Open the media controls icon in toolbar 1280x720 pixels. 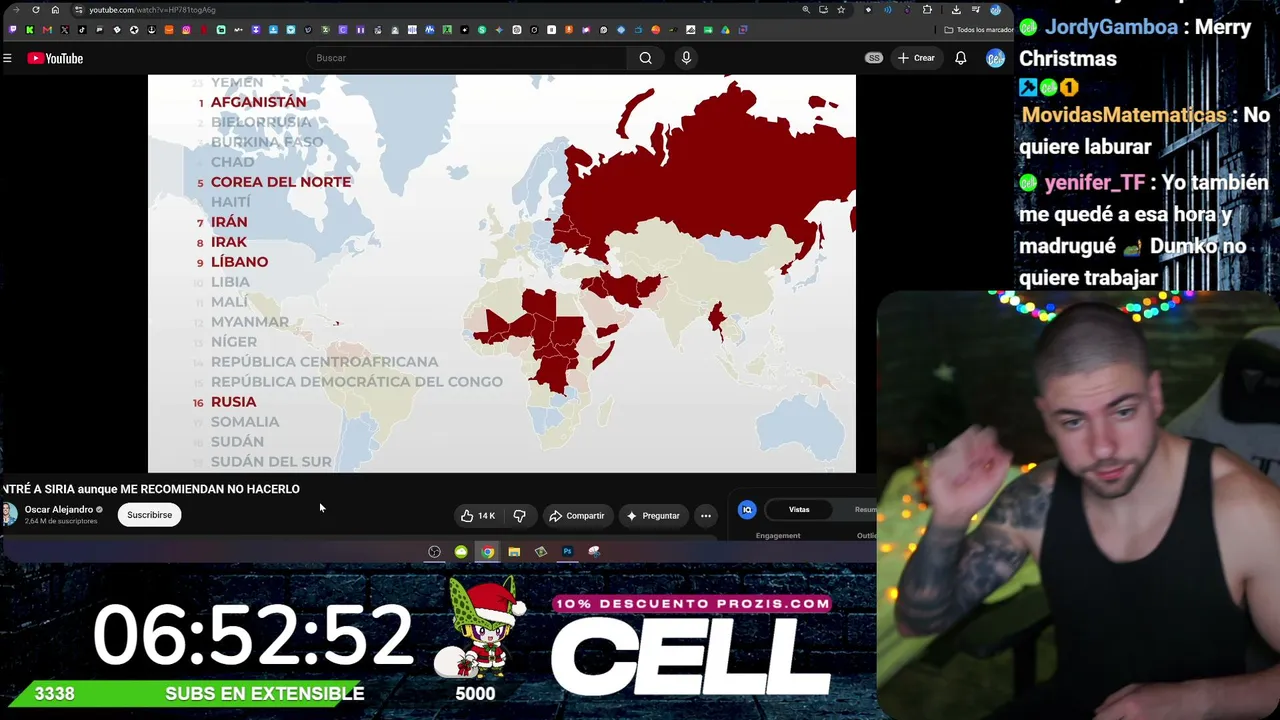976,10
